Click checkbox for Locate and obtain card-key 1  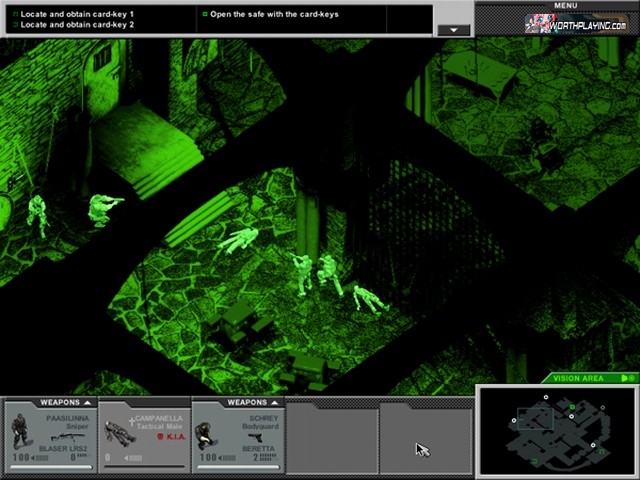(15, 15)
